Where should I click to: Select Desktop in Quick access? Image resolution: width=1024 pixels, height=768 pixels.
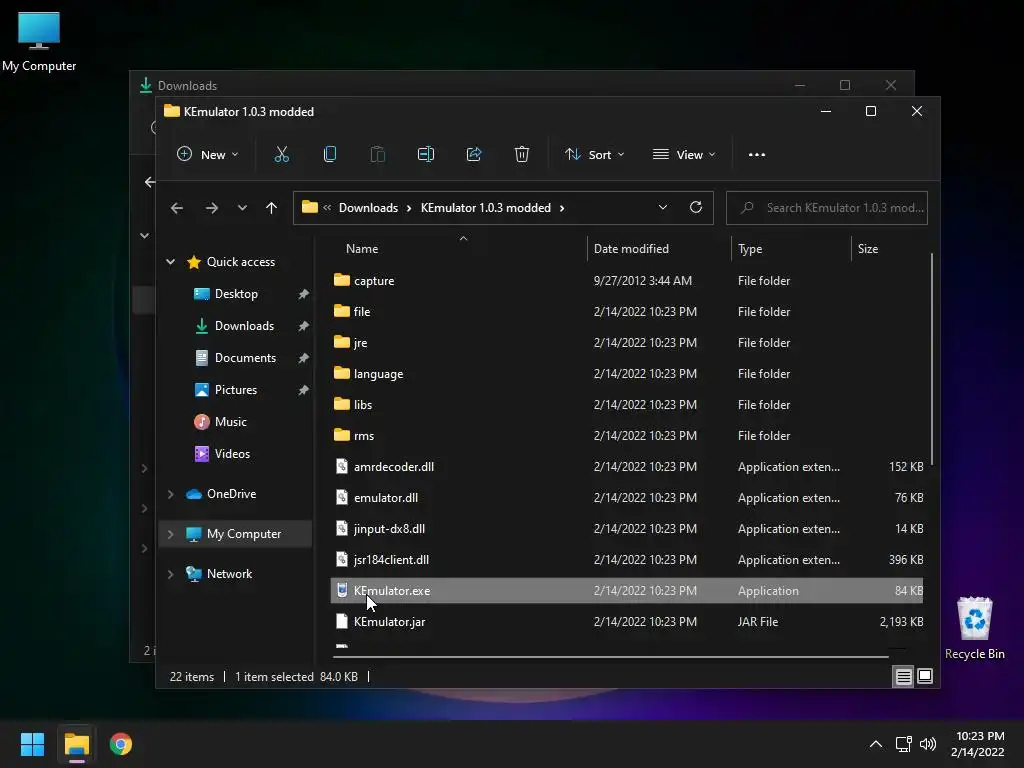coord(236,294)
